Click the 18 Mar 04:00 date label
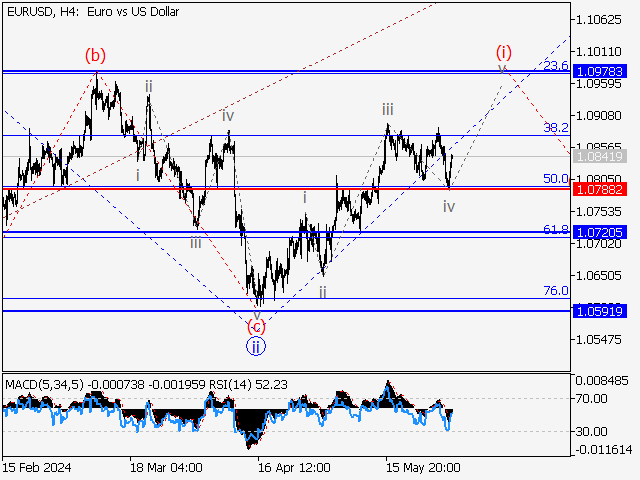Image resolution: width=640 pixels, height=480 pixels. coord(166,467)
